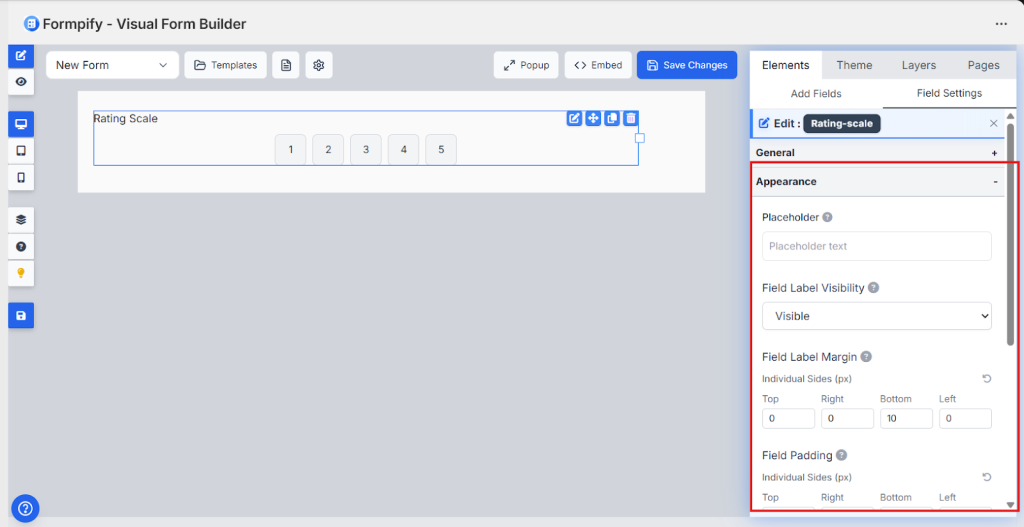The height and width of the screenshot is (527, 1024).
Task: Delete the Rating Scale field with trash icon
Action: click(x=631, y=119)
